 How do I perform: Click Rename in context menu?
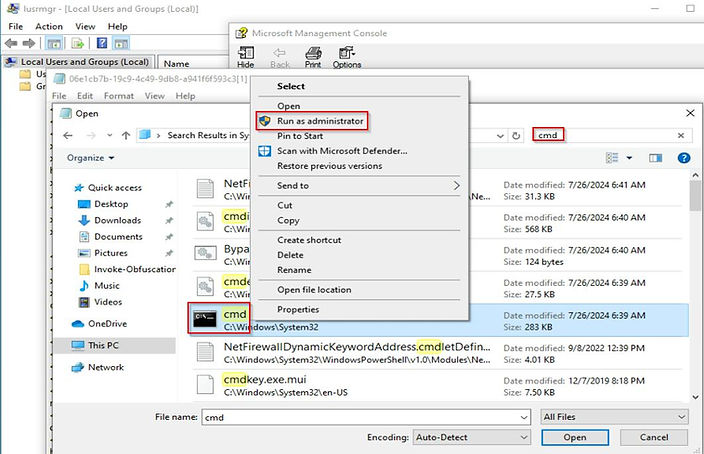pos(294,270)
